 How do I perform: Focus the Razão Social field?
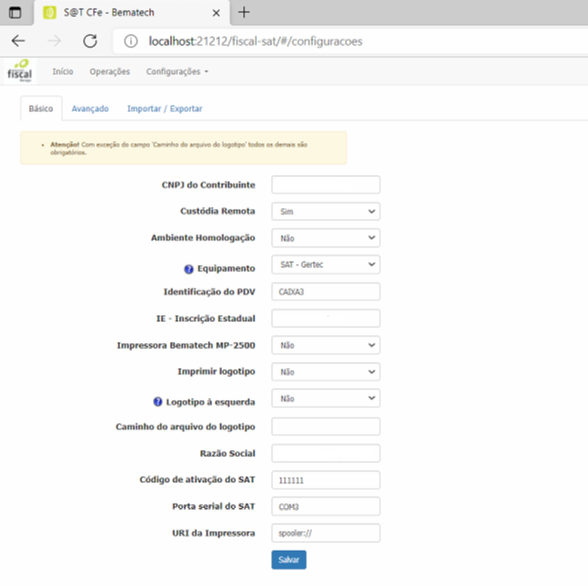(x=326, y=453)
